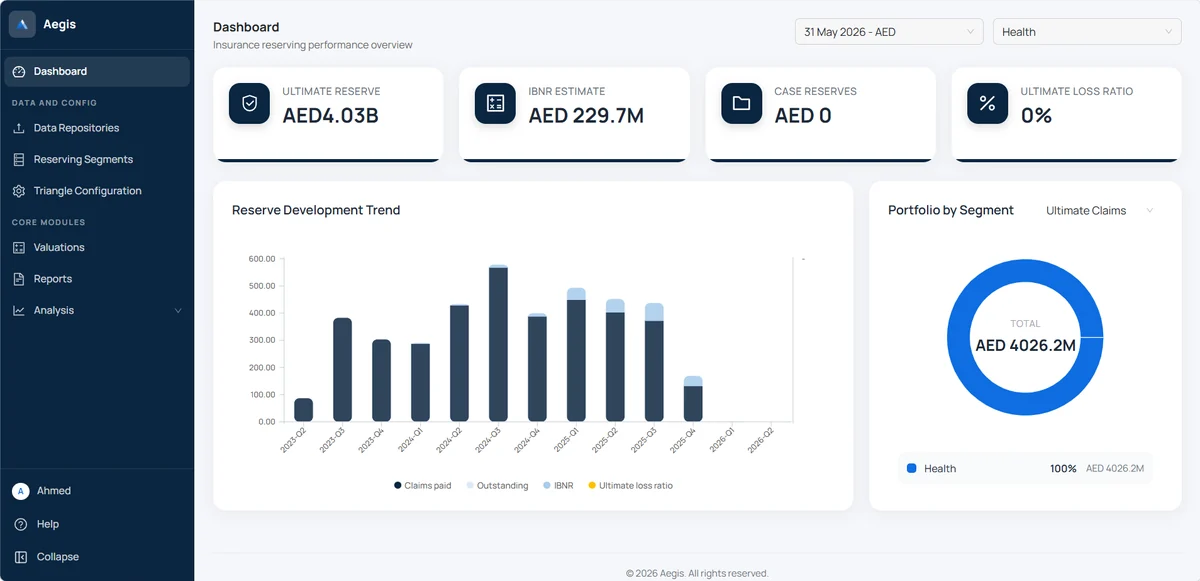The width and height of the screenshot is (1200, 581).
Task: Click the Ultimate Reserve shield icon
Action: coord(249,103)
